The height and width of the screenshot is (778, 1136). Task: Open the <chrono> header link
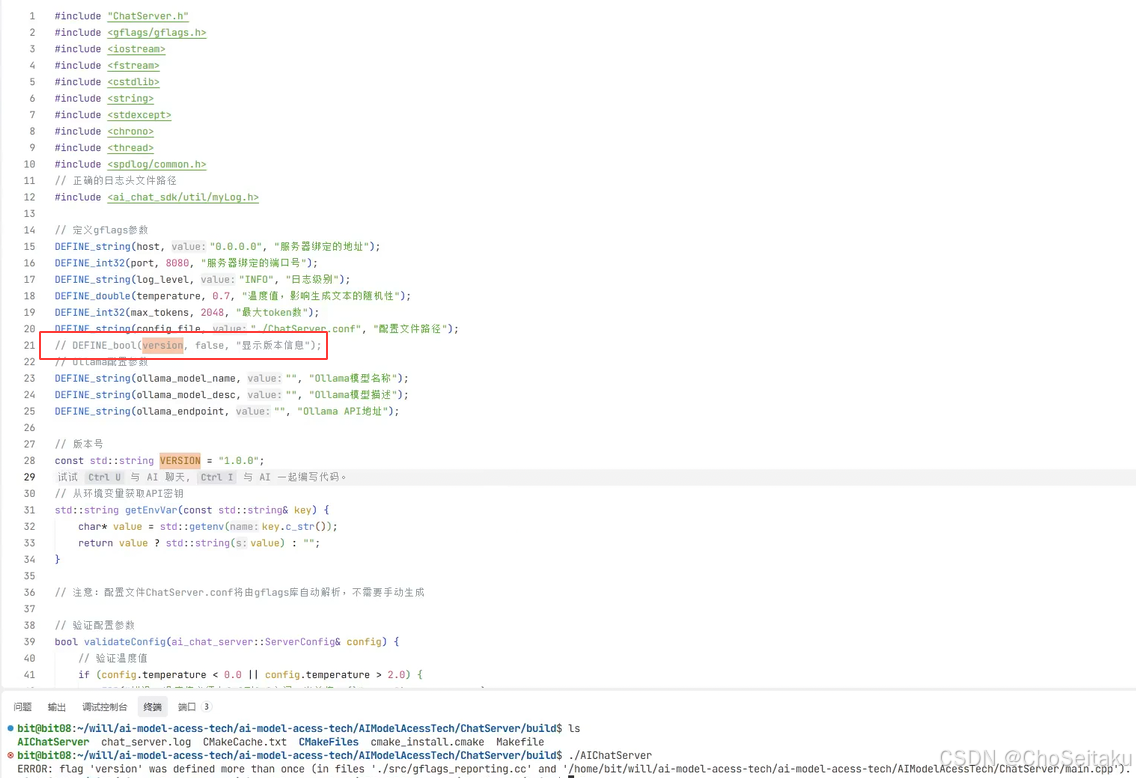[x=130, y=131]
